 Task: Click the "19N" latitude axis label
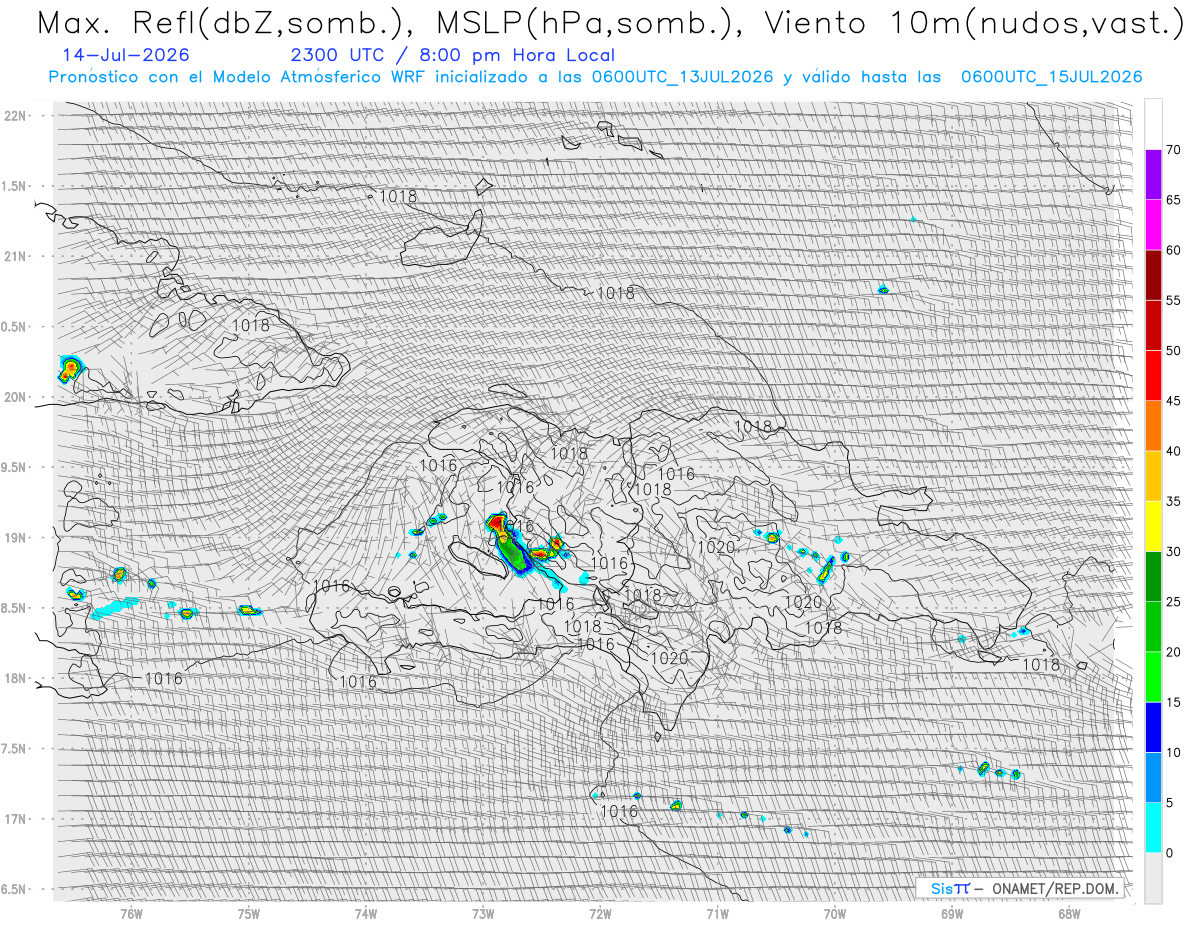click(16, 537)
